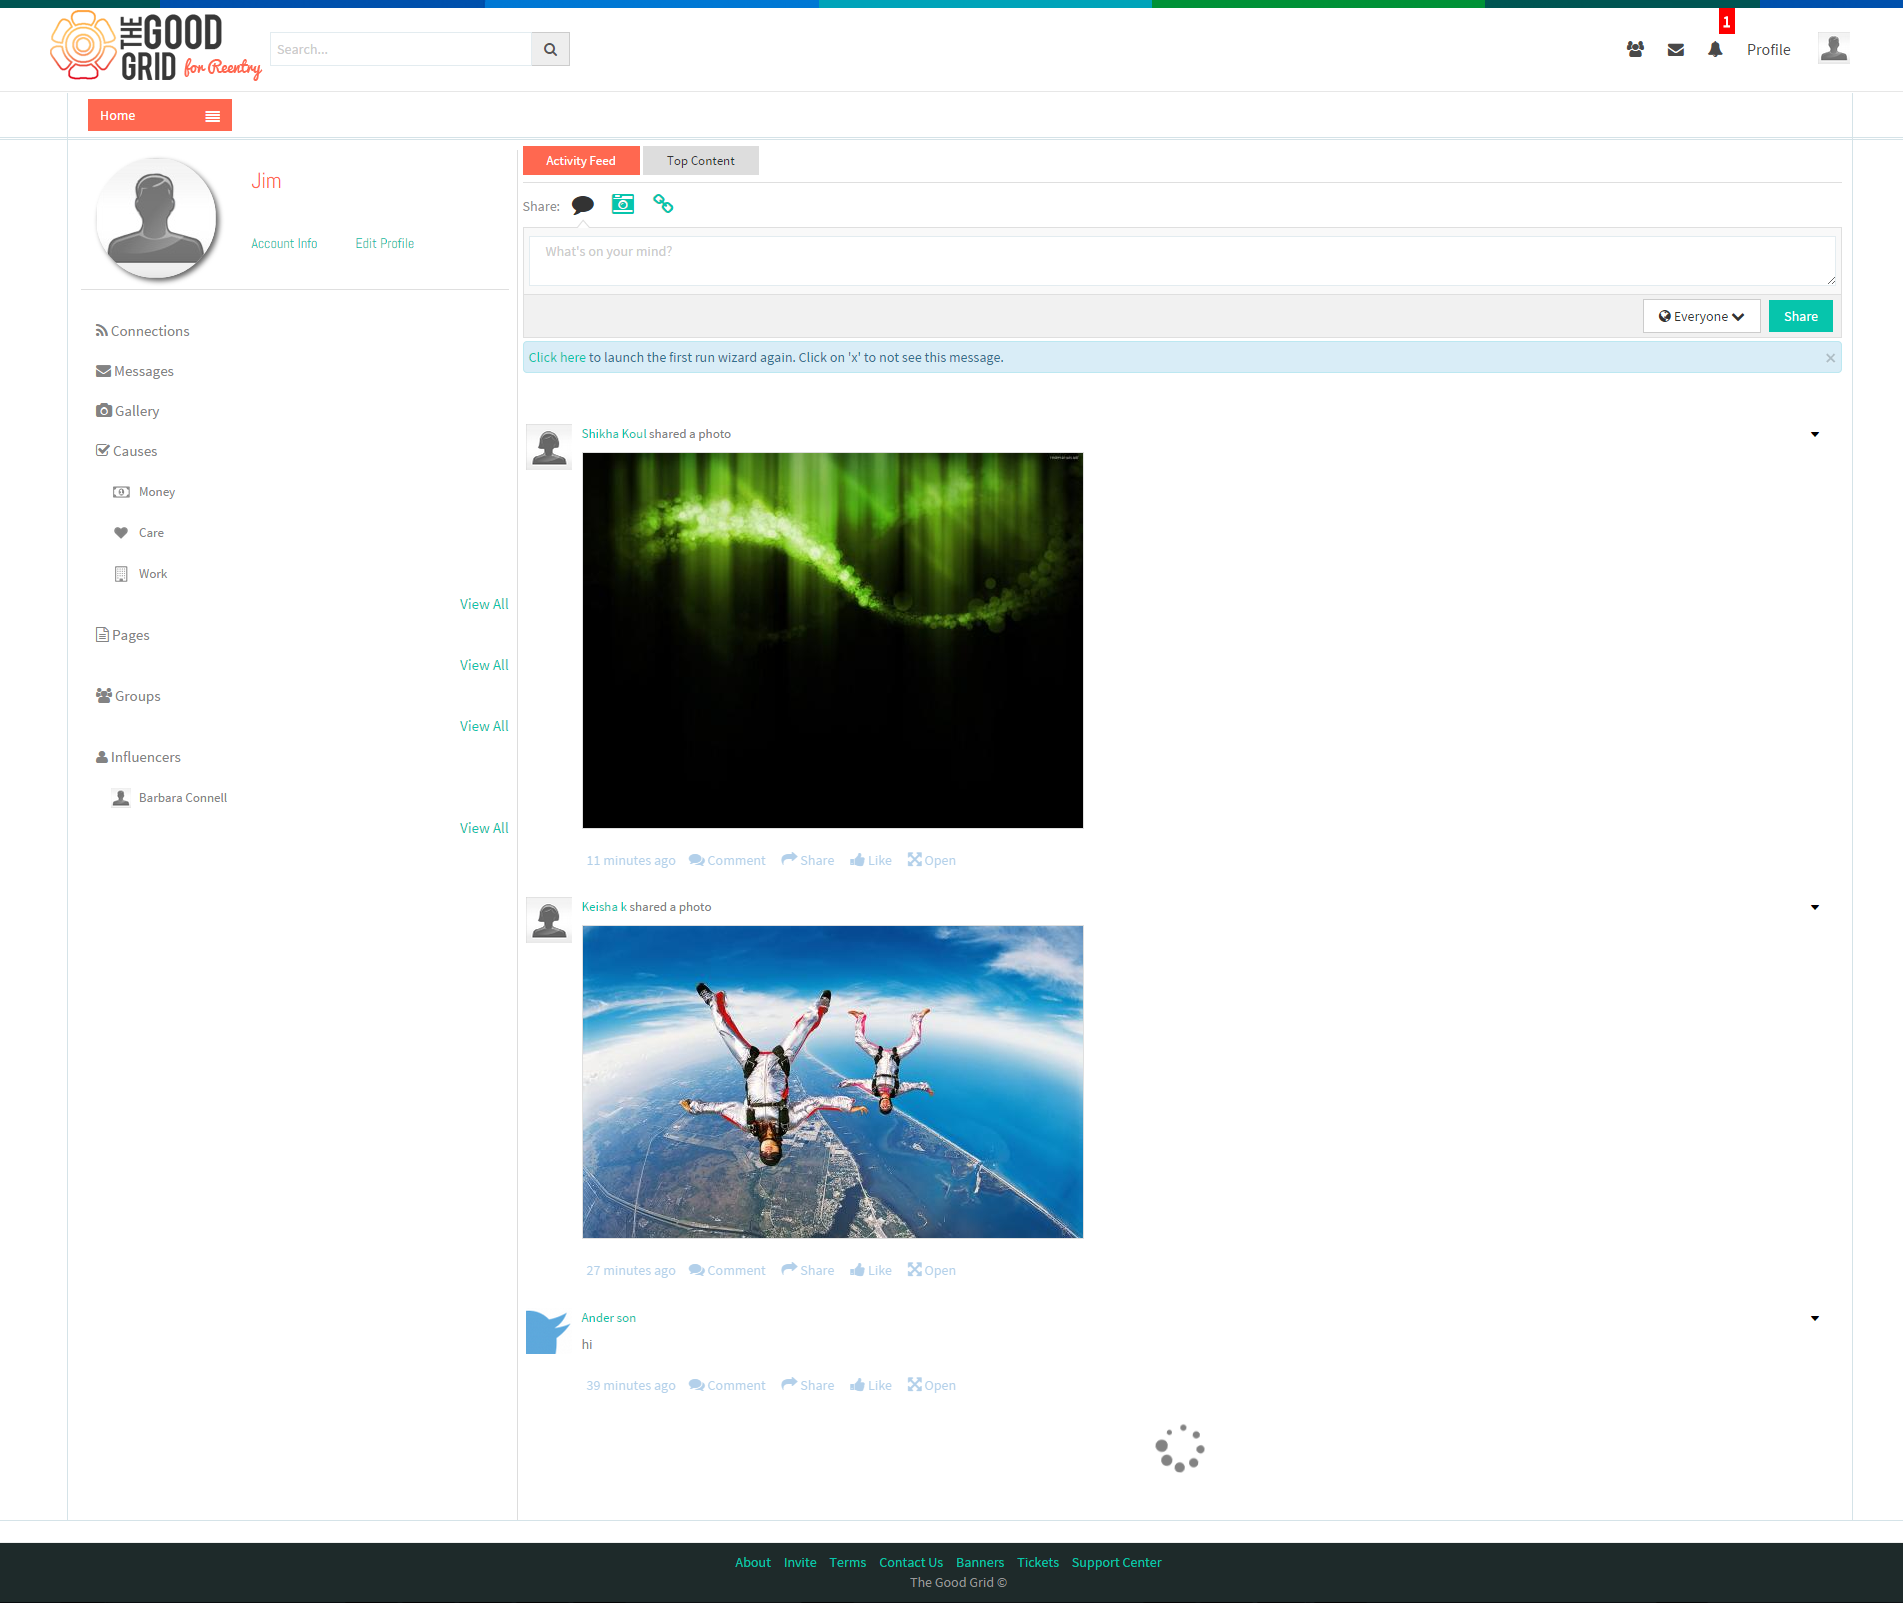Select the Activity Feed tab
Image resolution: width=1903 pixels, height=1604 pixels.
click(x=581, y=161)
